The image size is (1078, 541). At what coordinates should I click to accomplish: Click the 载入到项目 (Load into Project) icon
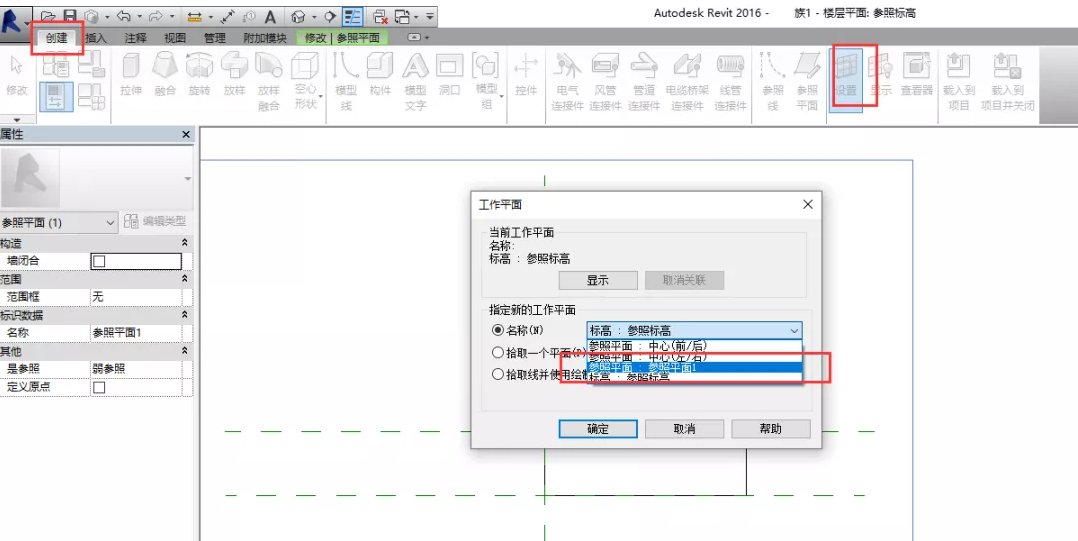click(958, 80)
